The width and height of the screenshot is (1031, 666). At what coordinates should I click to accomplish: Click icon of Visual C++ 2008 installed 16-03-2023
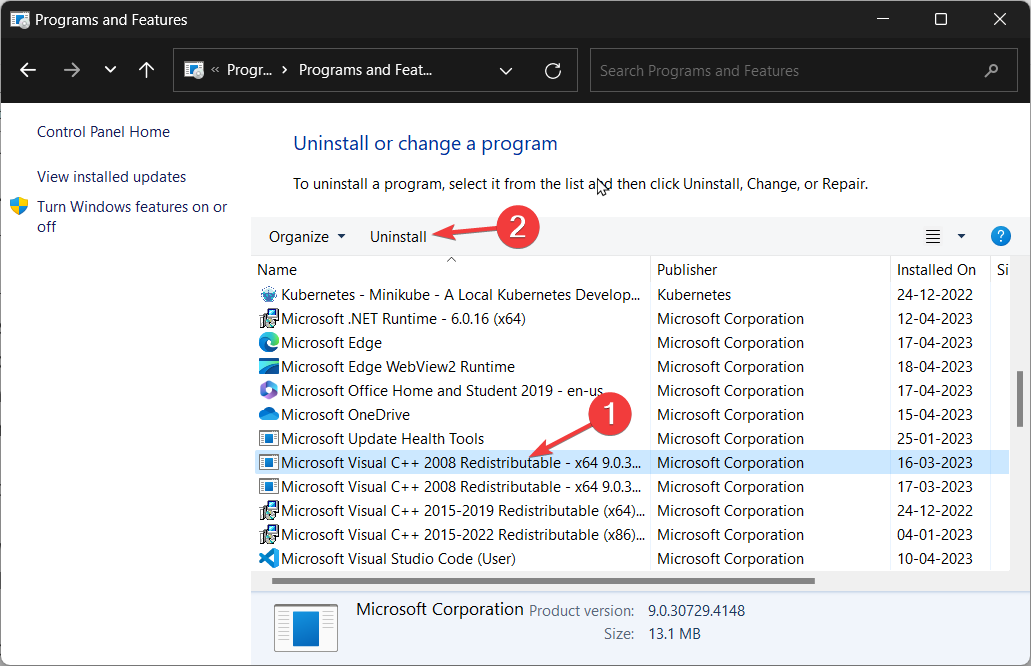pyautogui.click(x=268, y=463)
